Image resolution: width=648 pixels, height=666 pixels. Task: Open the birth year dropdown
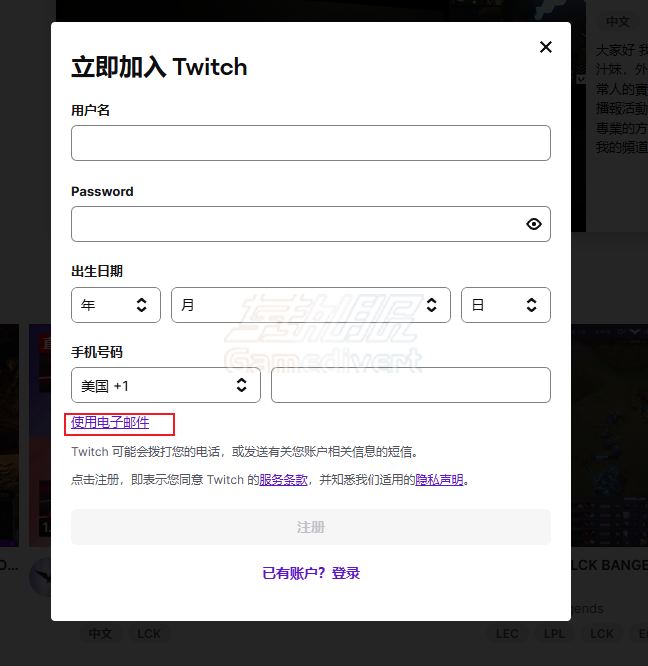click(116, 305)
